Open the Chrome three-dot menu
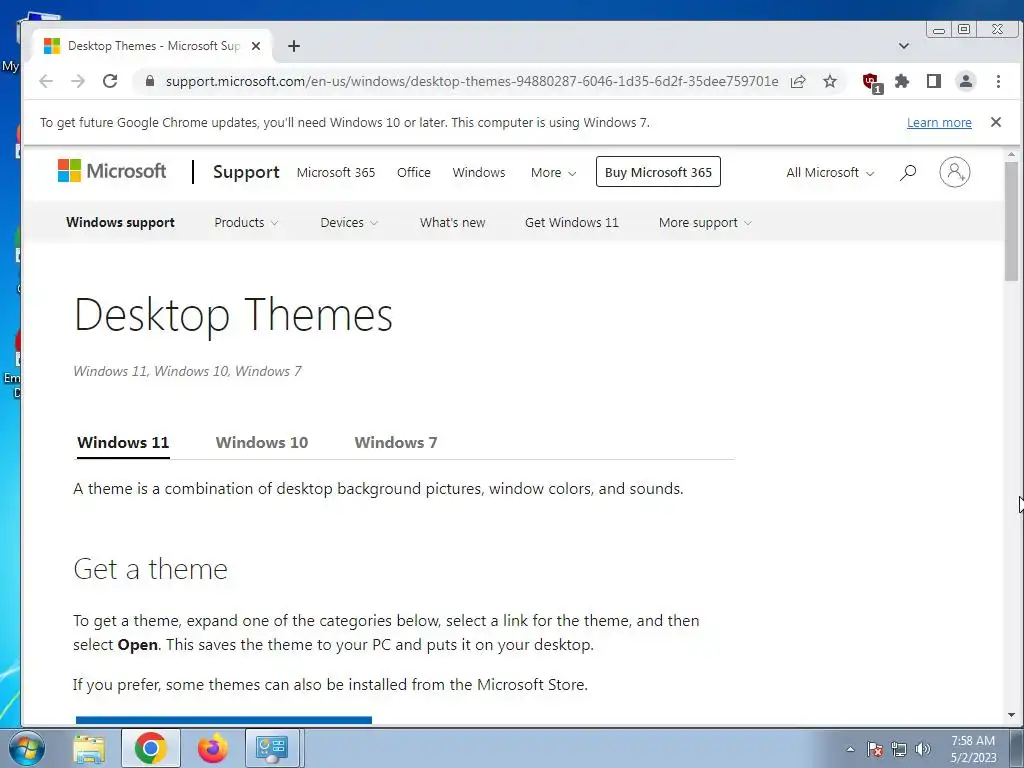 998,81
